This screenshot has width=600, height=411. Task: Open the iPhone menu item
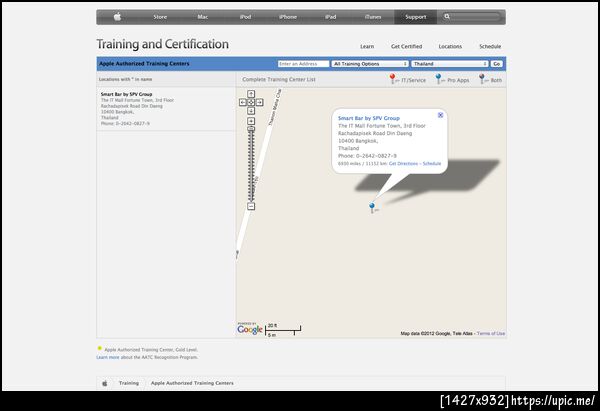(x=288, y=17)
